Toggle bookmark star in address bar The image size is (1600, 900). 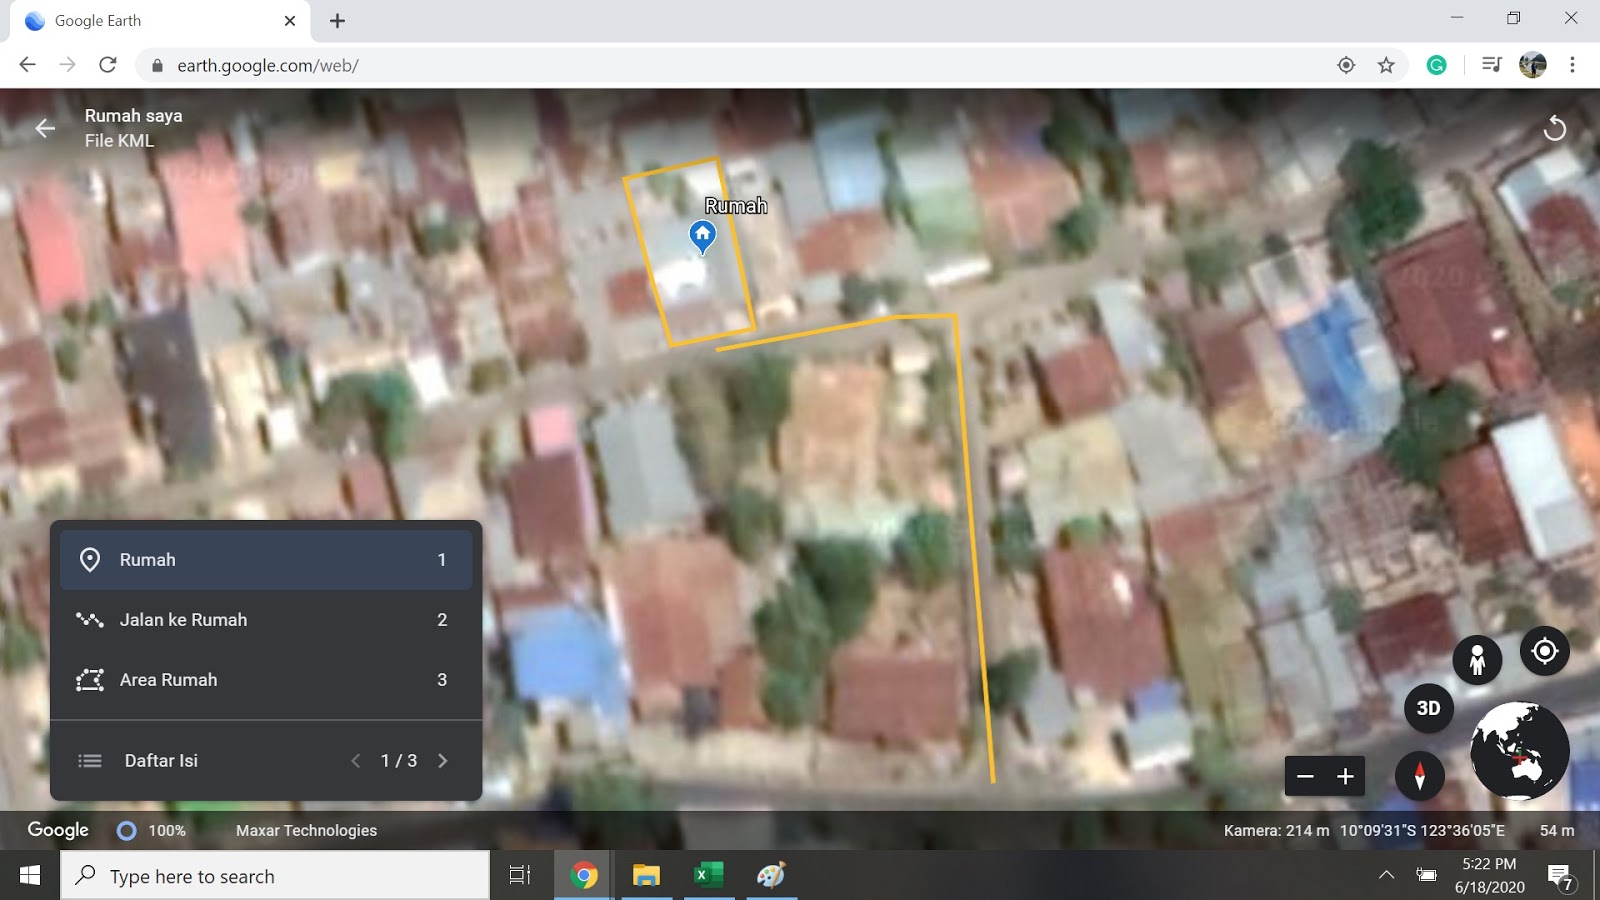point(1386,64)
